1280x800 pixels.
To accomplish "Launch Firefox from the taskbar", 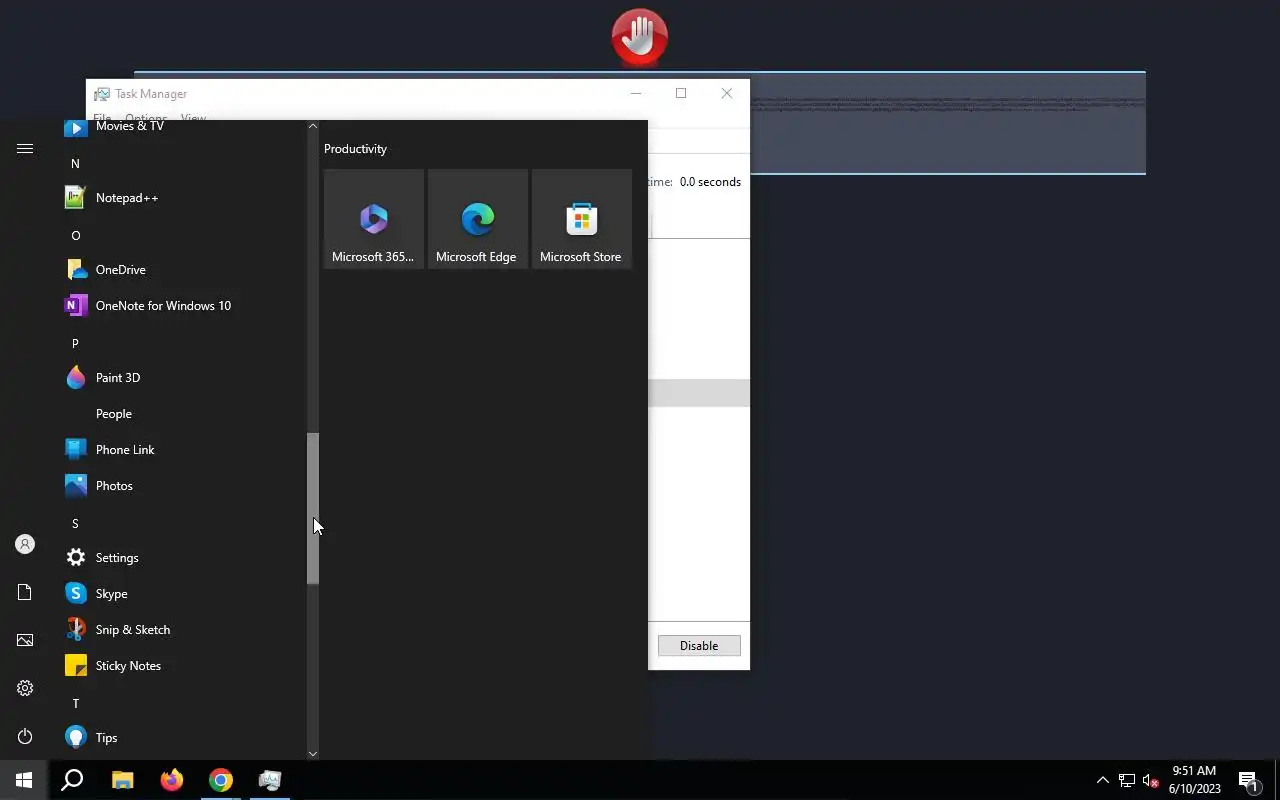I will 171,780.
